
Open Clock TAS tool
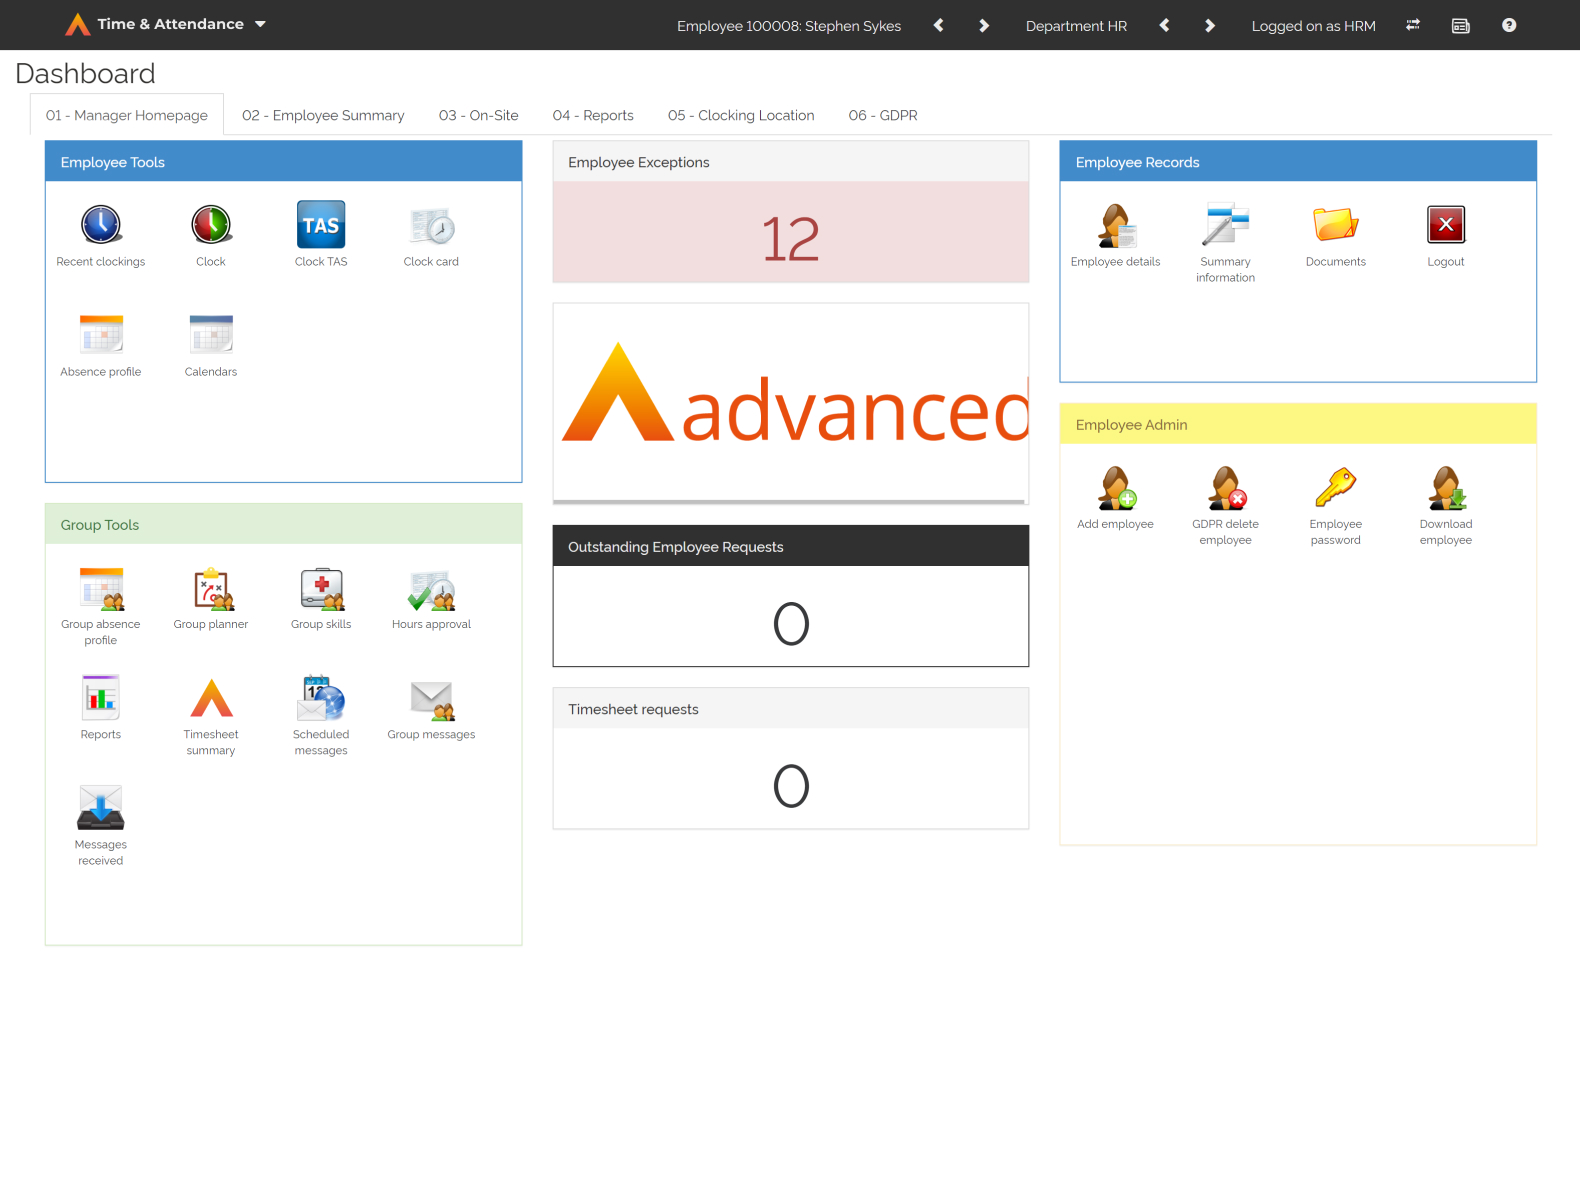point(321,225)
